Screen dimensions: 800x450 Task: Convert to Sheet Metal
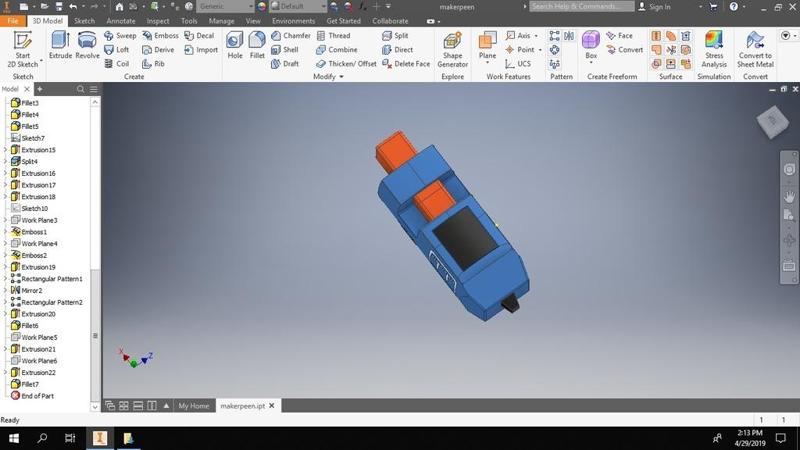[755, 49]
